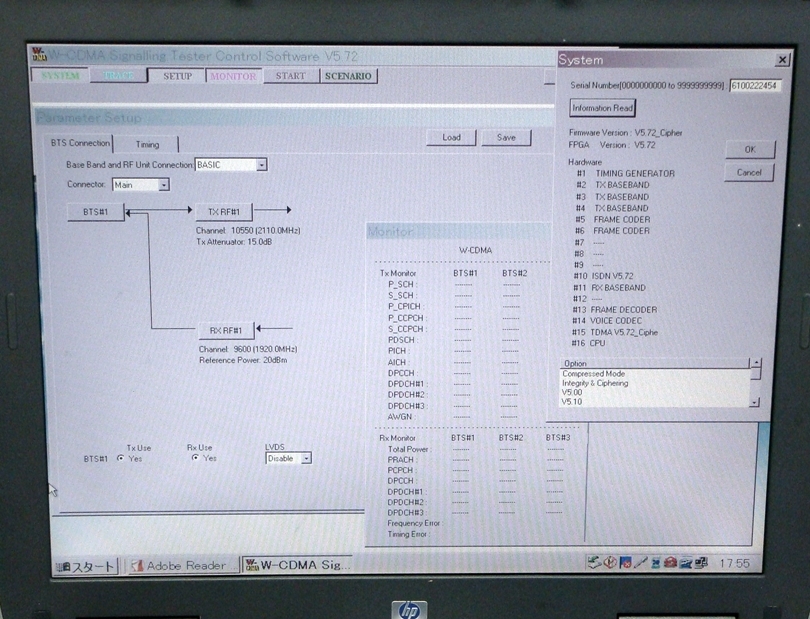Click the '#13 FRAME DECODER' hardware entry
The image size is (810, 619).
click(x=615, y=310)
